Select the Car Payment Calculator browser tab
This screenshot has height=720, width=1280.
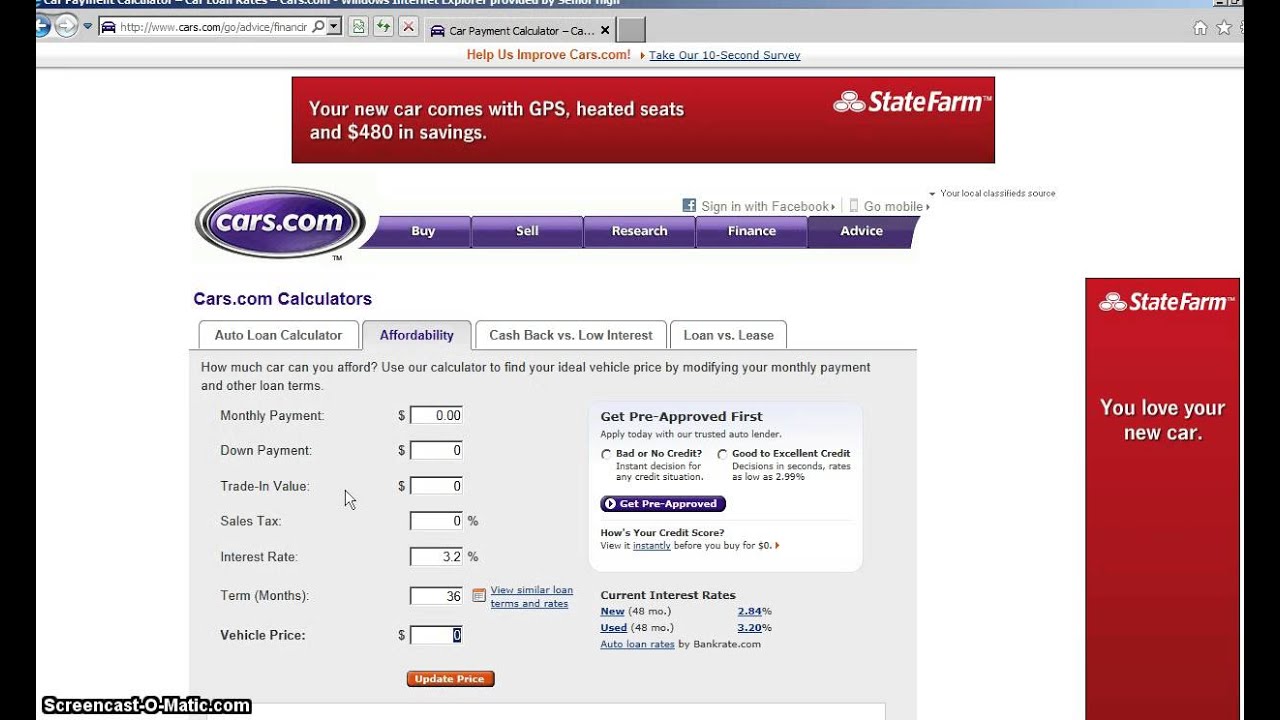point(521,30)
